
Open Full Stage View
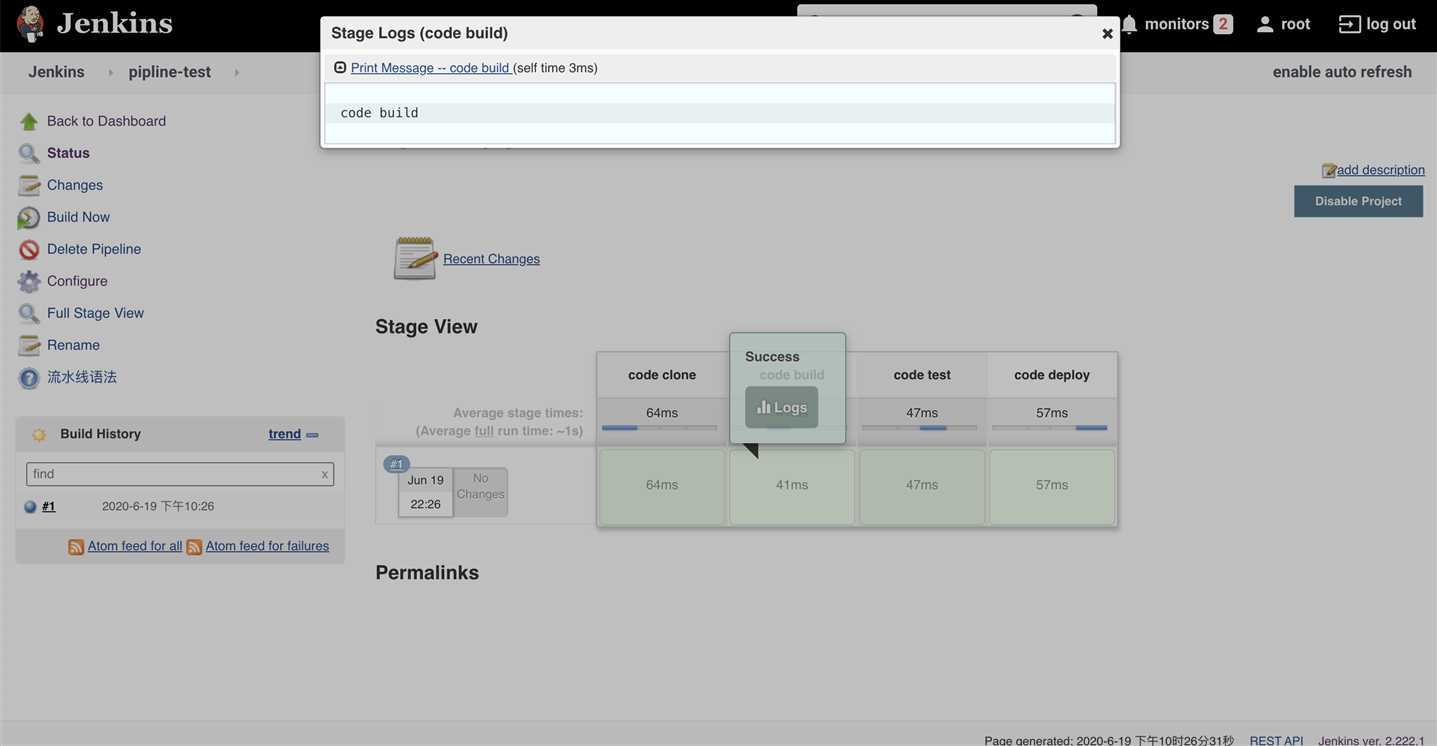[95, 313]
